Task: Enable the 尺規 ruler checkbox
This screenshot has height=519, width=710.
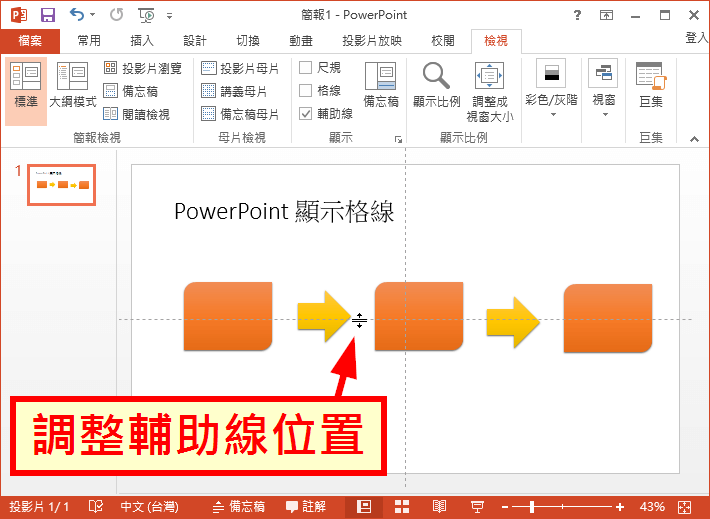Action: point(306,68)
